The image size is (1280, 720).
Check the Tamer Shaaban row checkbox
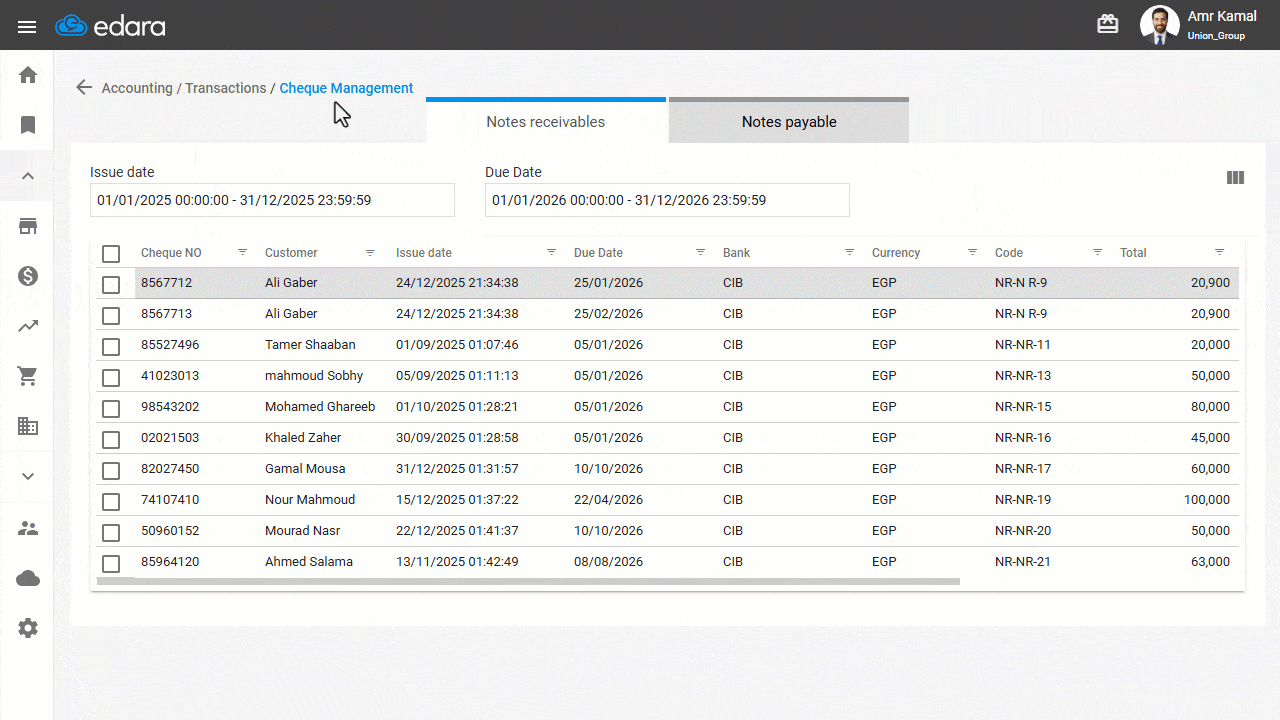111,347
